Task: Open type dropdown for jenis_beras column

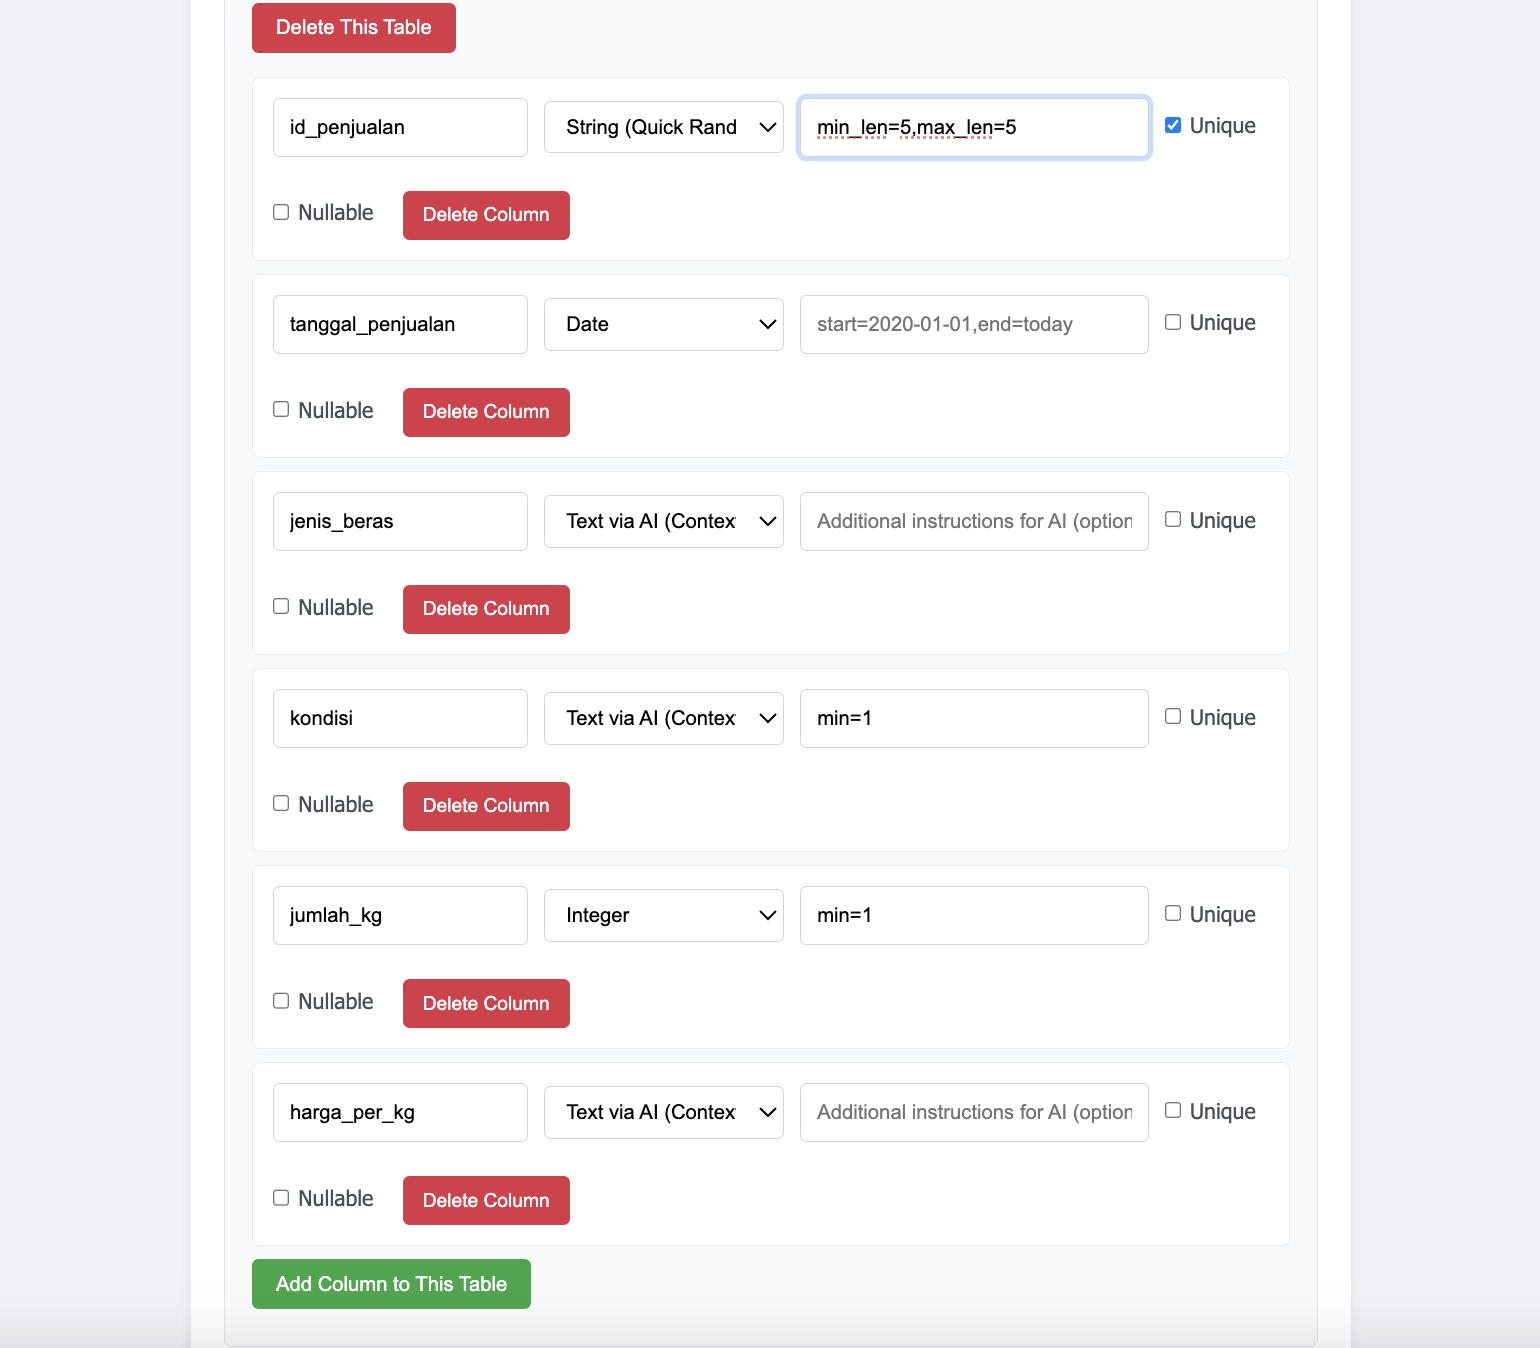Action: 664,521
